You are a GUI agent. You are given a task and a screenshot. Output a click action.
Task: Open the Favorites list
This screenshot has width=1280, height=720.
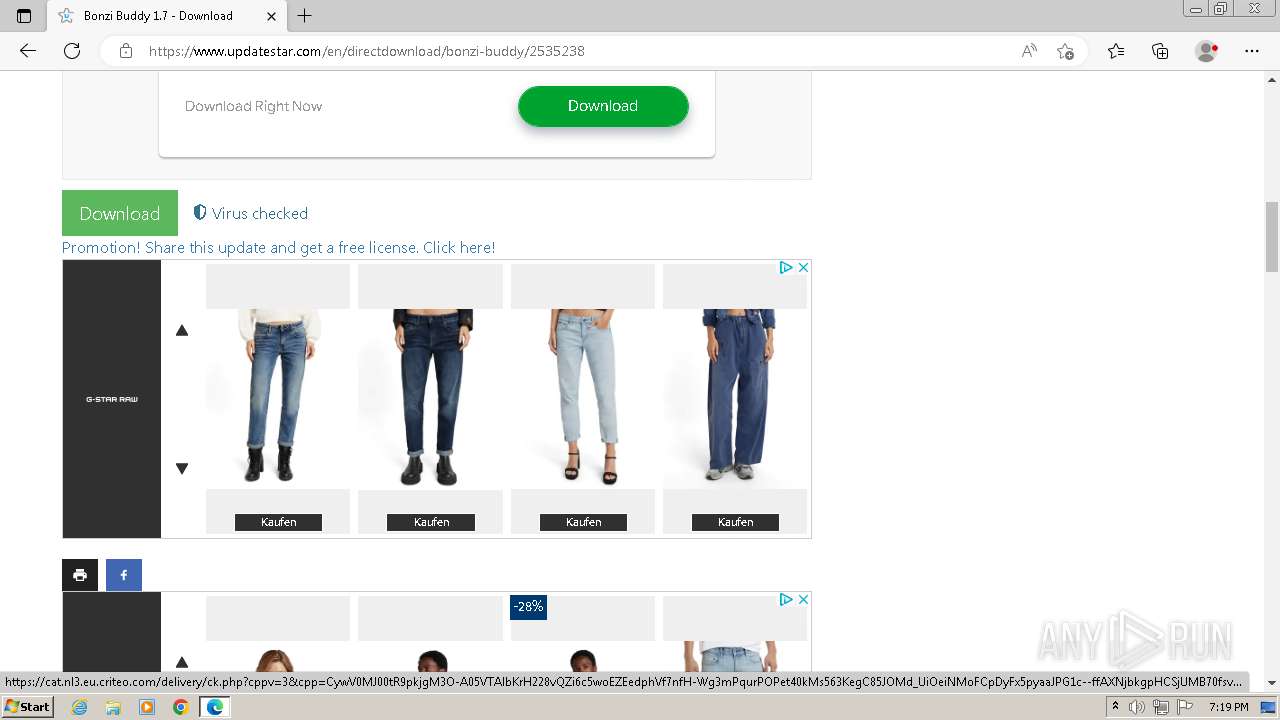click(x=1116, y=51)
